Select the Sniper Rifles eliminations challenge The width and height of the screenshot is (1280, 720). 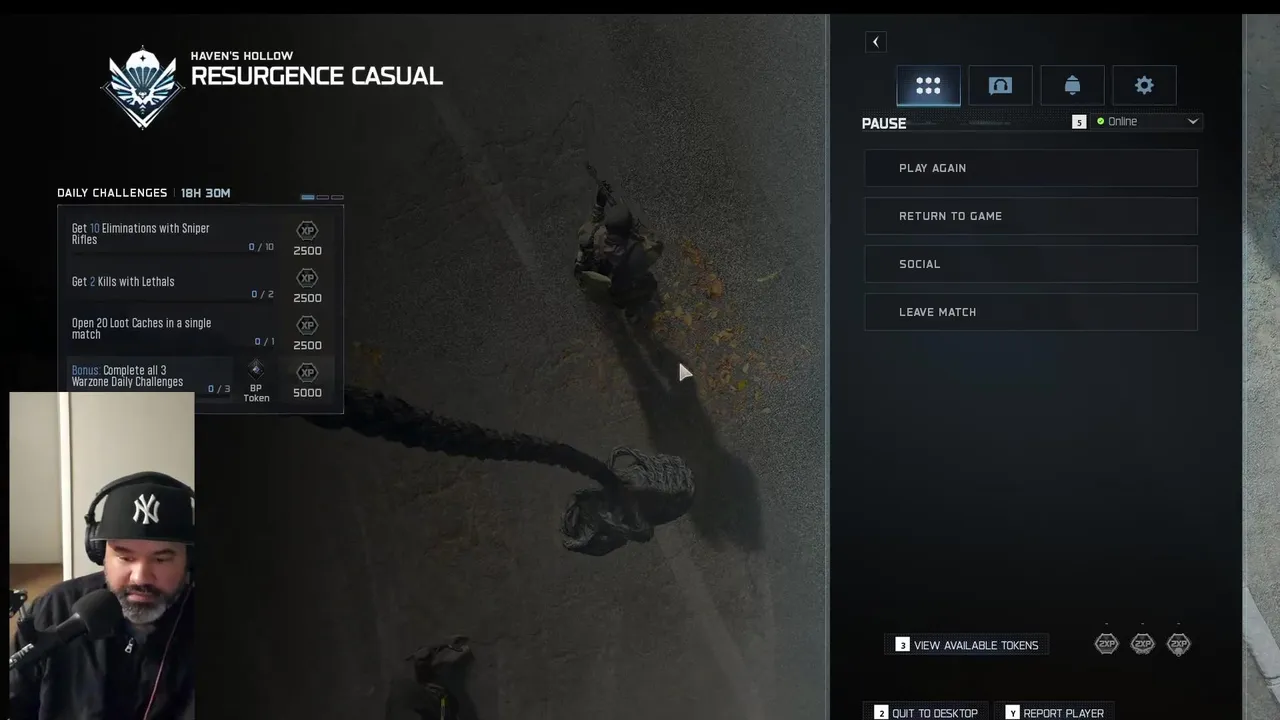[x=173, y=237]
